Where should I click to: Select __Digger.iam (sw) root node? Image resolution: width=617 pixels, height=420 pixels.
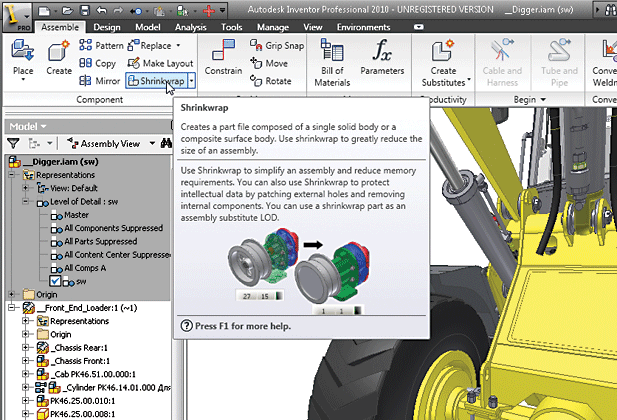pyautogui.click(x=54, y=161)
